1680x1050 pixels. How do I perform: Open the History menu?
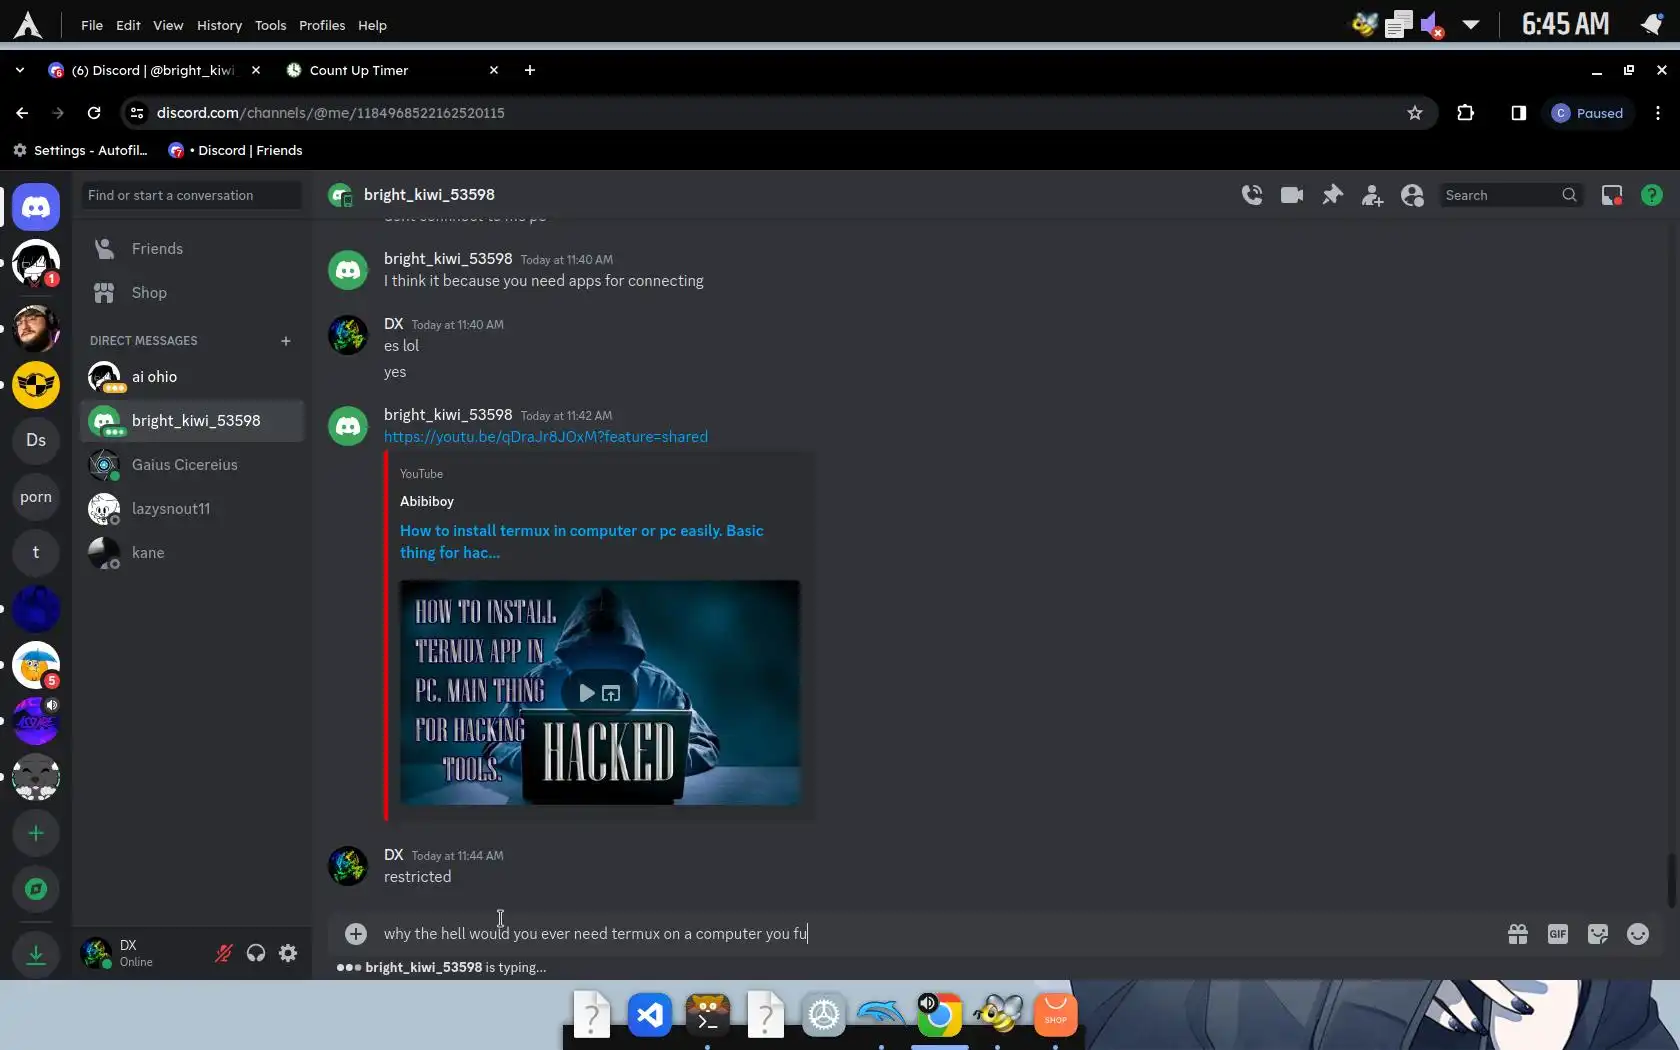[219, 25]
